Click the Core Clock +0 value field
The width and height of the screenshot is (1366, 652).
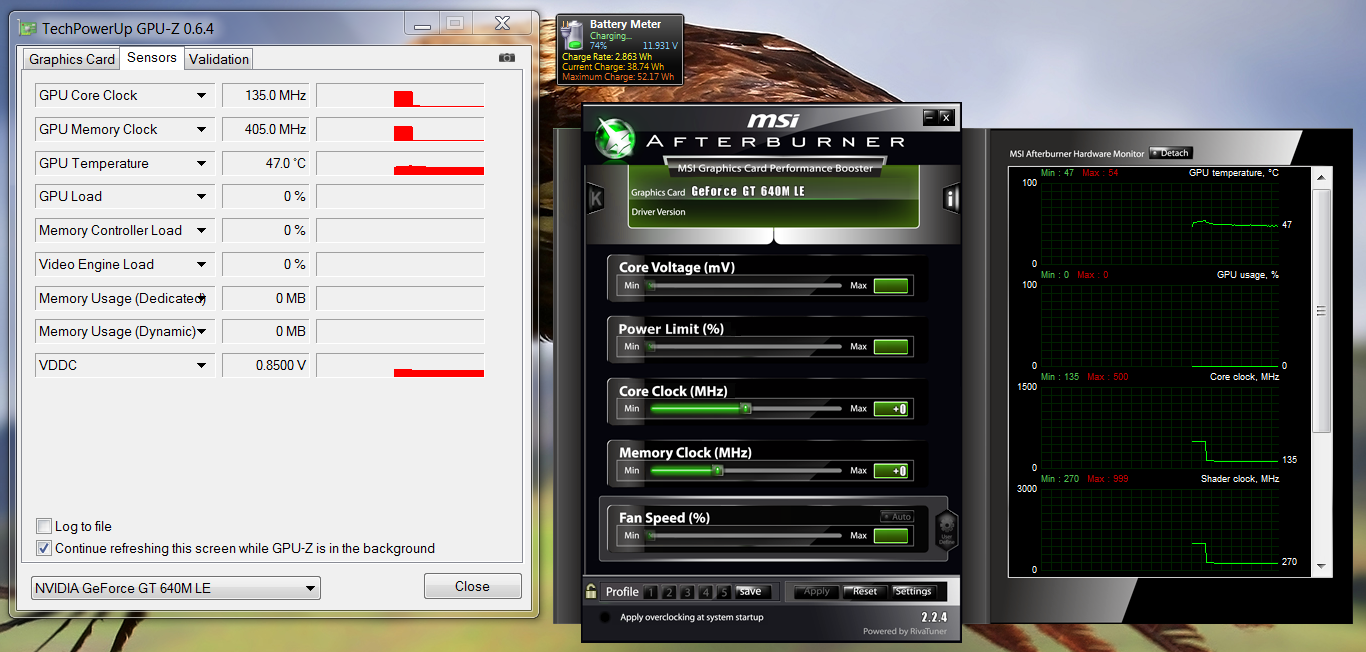point(891,409)
